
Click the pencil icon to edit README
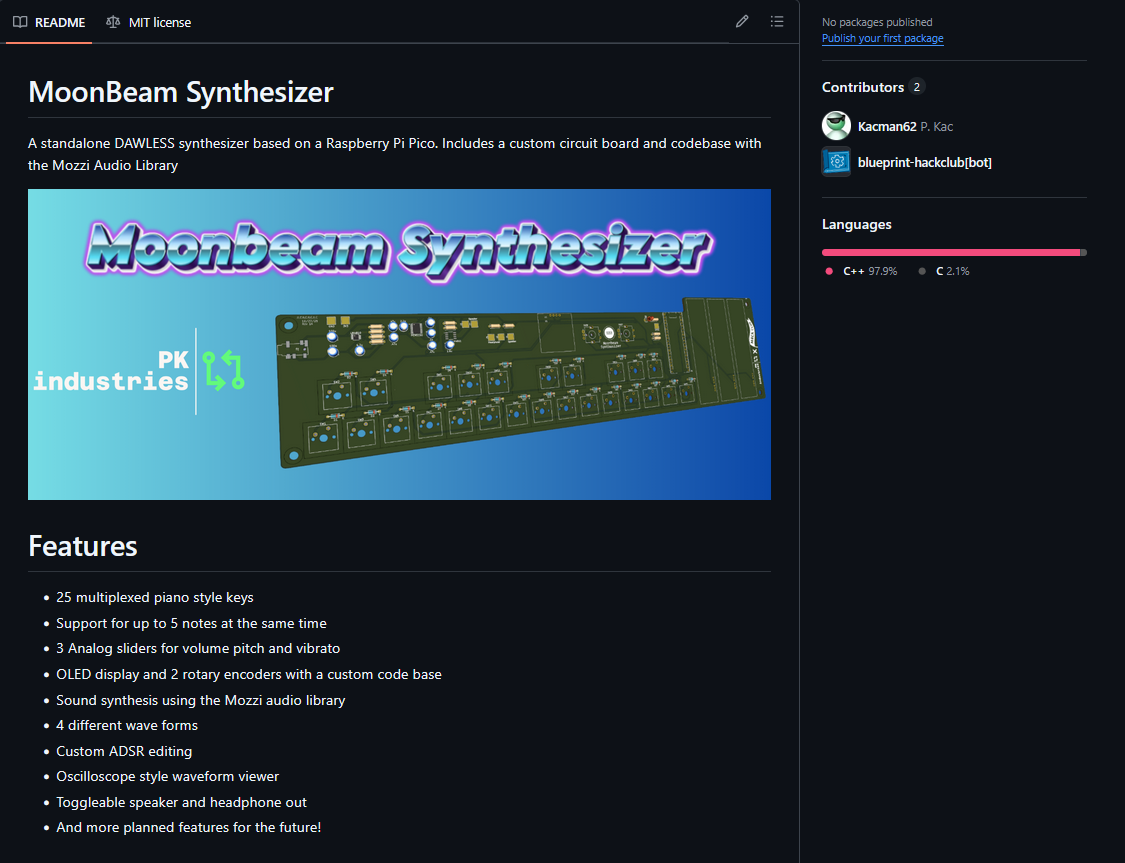(x=742, y=22)
